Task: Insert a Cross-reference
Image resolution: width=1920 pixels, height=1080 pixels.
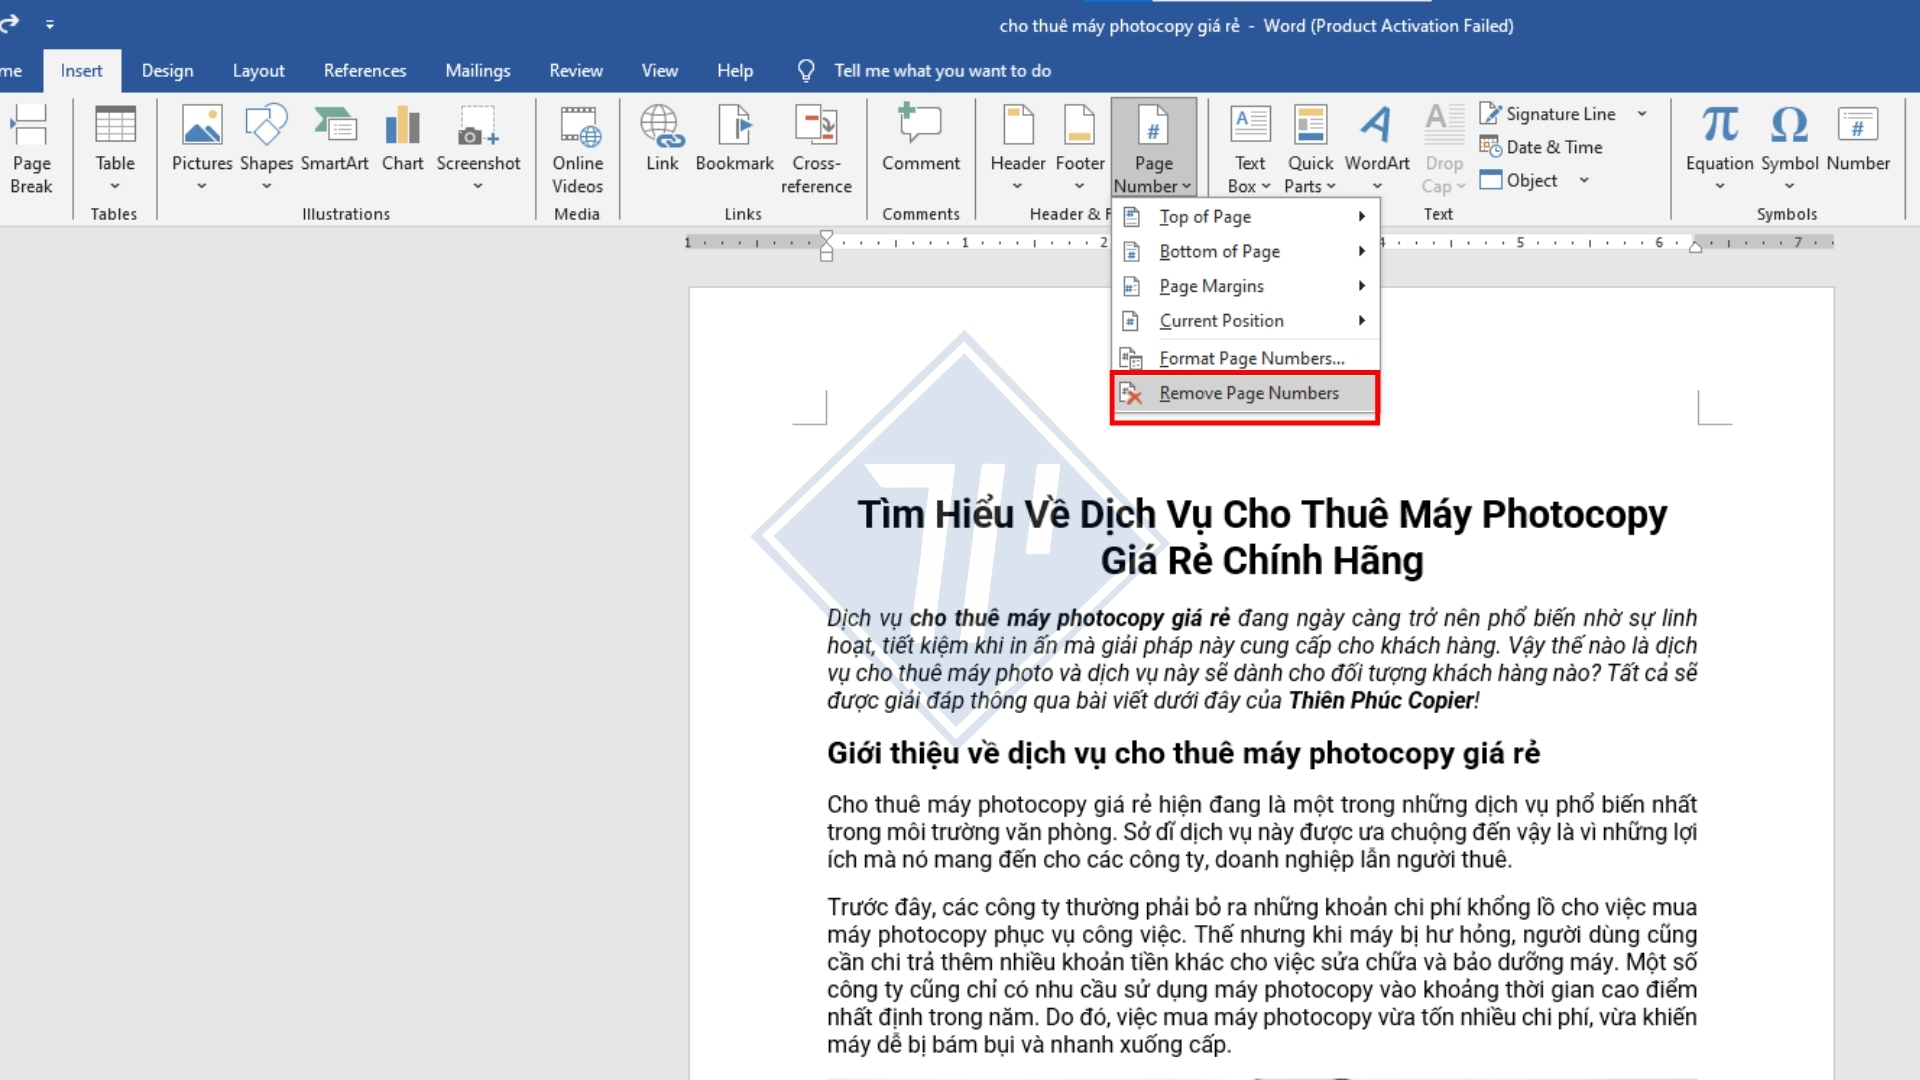Action: point(816,147)
